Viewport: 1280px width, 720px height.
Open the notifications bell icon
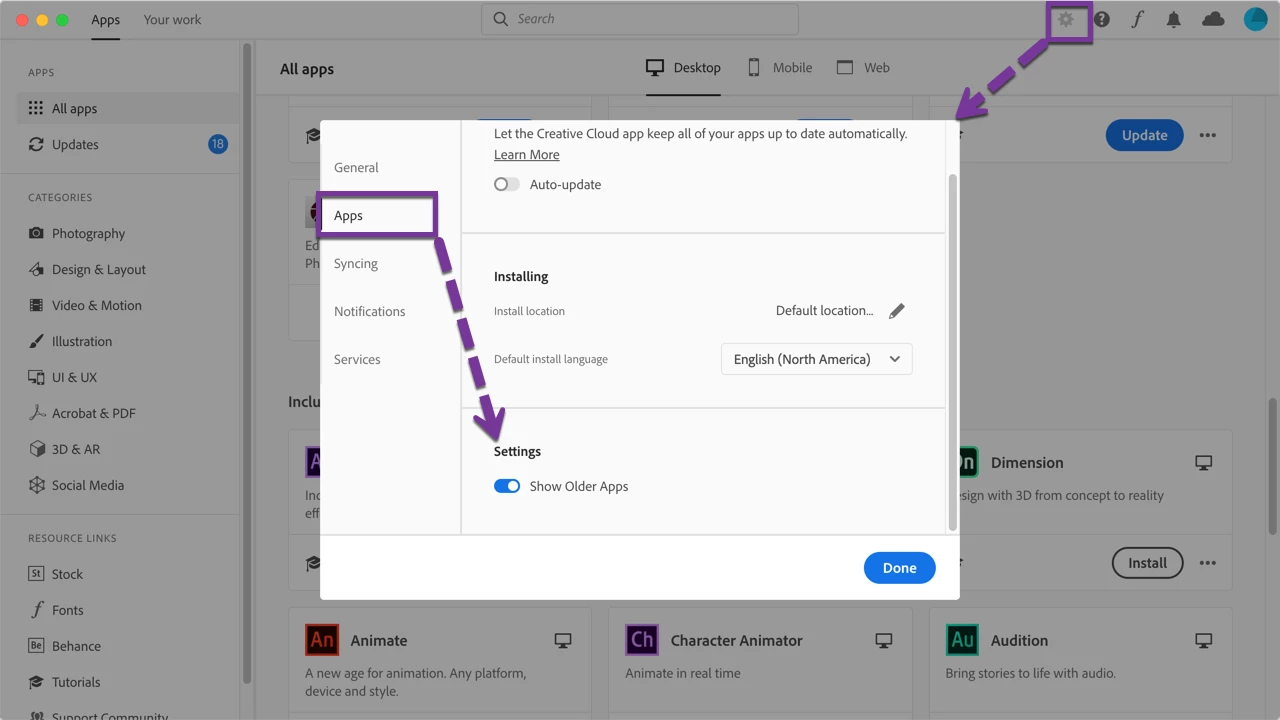click(1174, 19)
